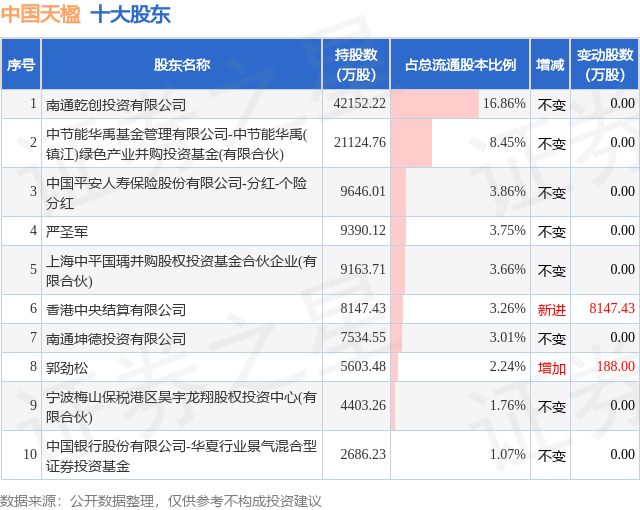Click holdings value 7534.55
Viewport: 640px width, 510px height.
(x=363, y=337)
